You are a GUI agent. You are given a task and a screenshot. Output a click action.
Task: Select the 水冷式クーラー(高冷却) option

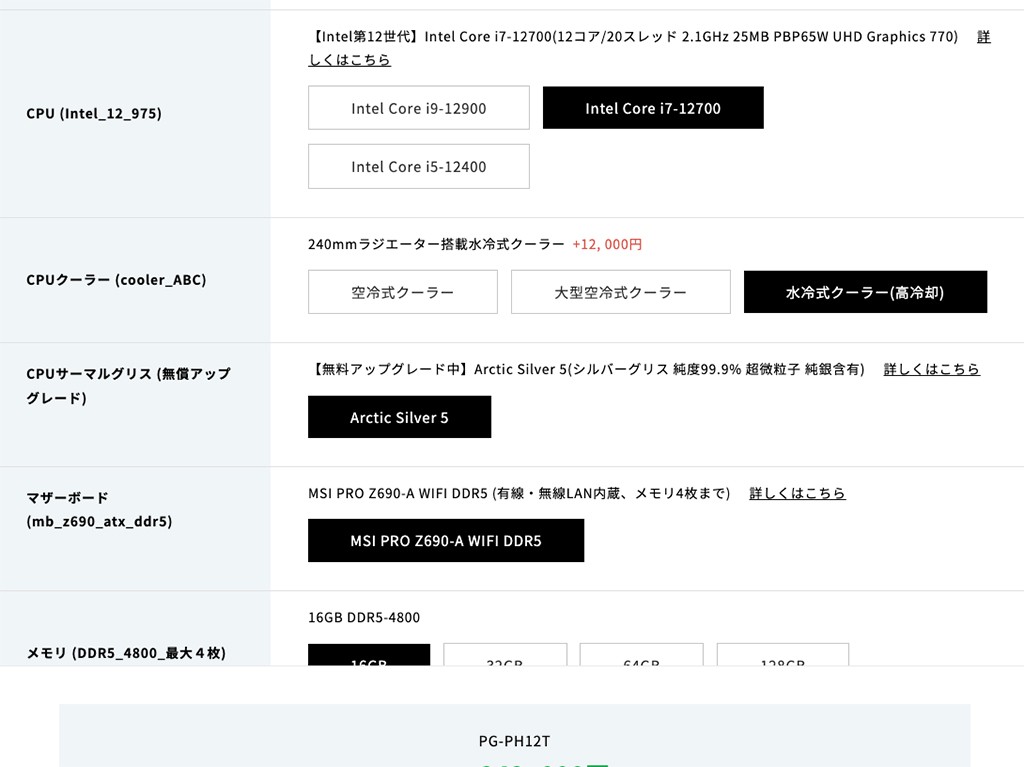pyautogui.click(x=865, y=292)
